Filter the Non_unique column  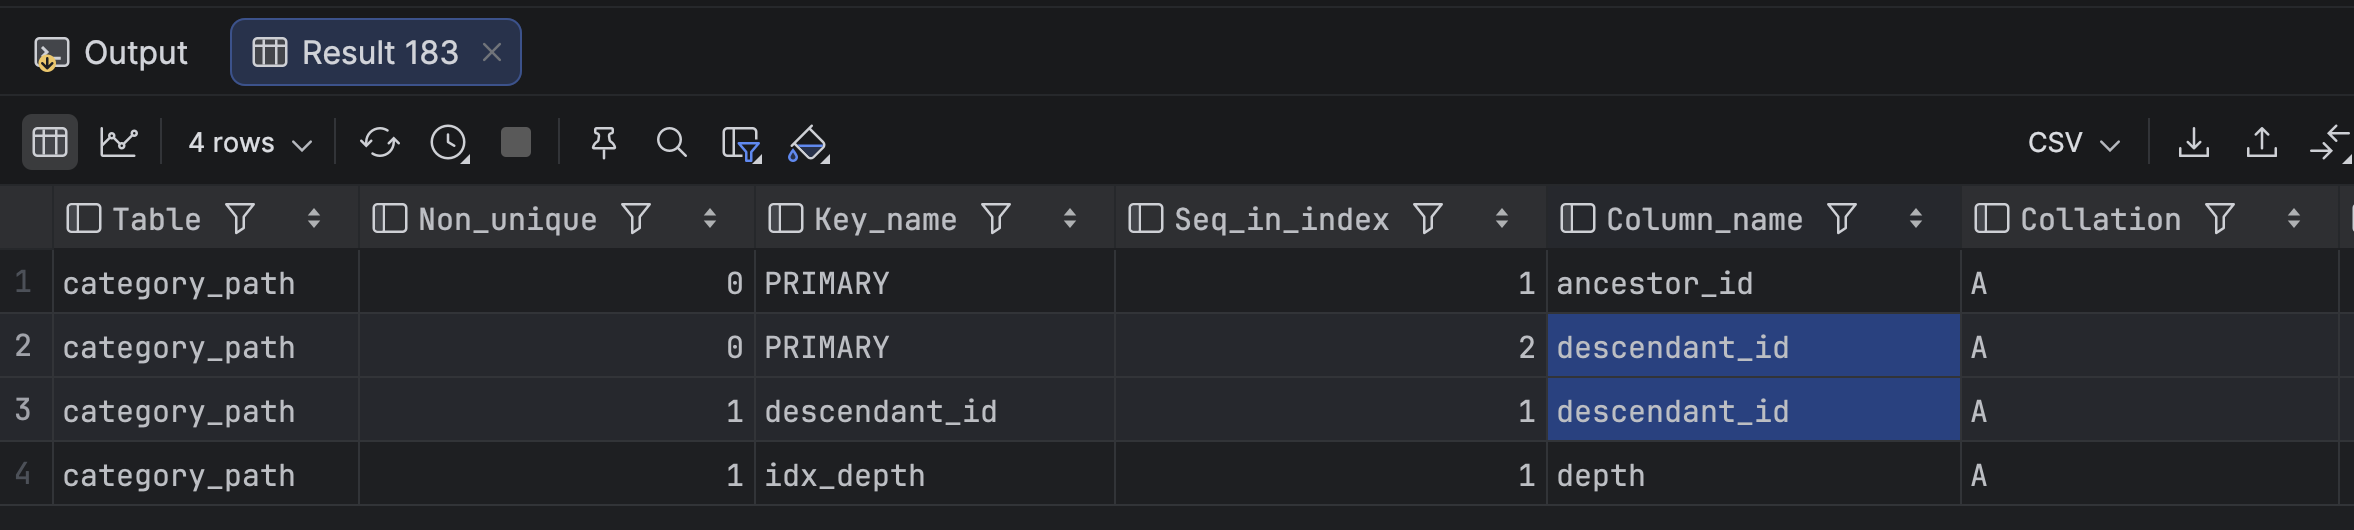click(636, 218)
